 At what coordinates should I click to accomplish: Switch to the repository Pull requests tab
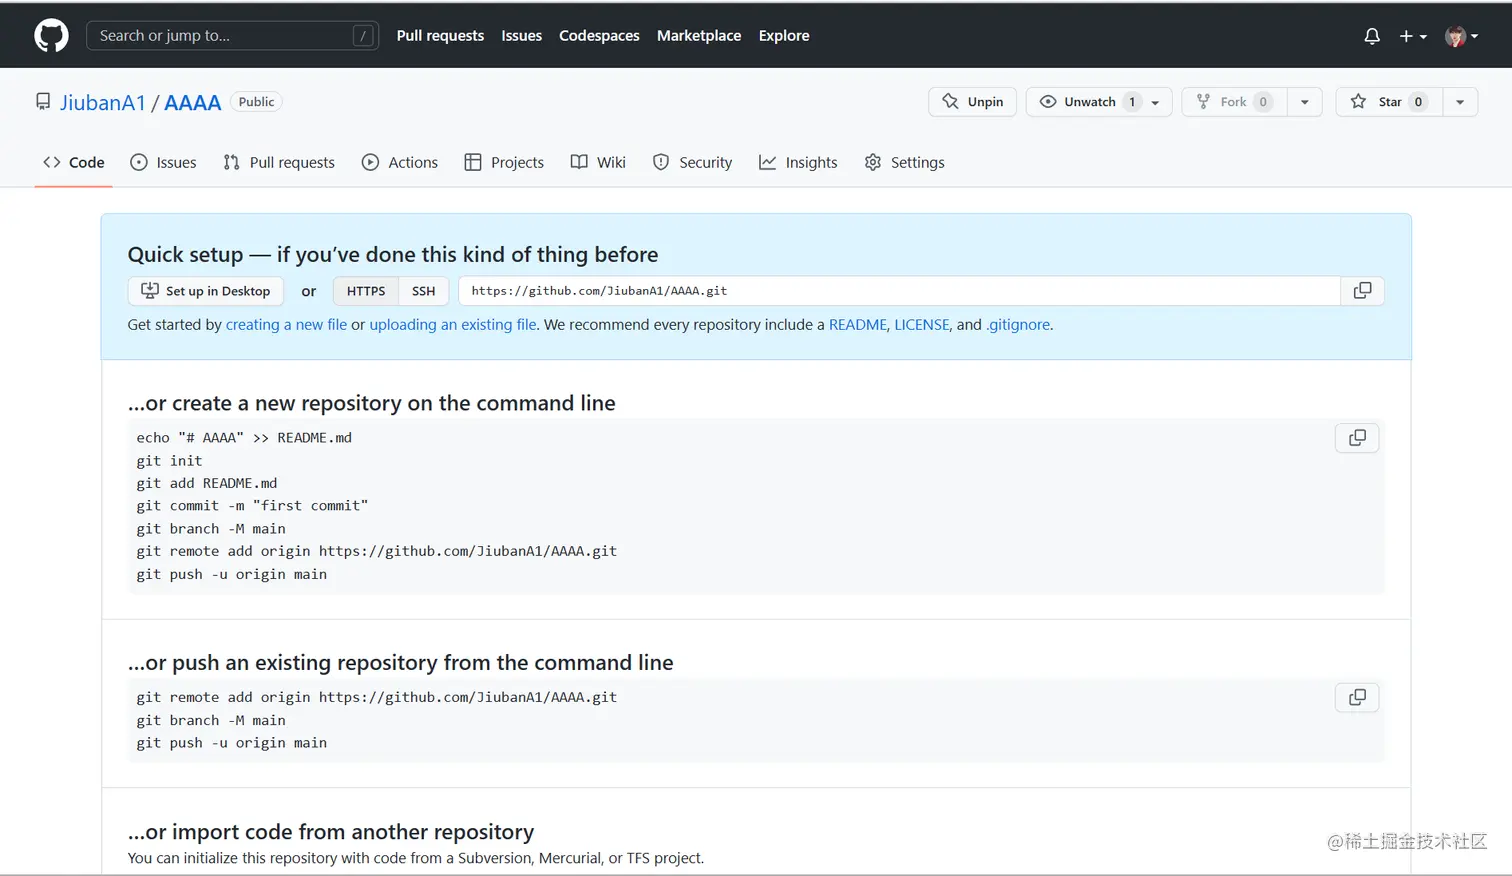point(279,162)
